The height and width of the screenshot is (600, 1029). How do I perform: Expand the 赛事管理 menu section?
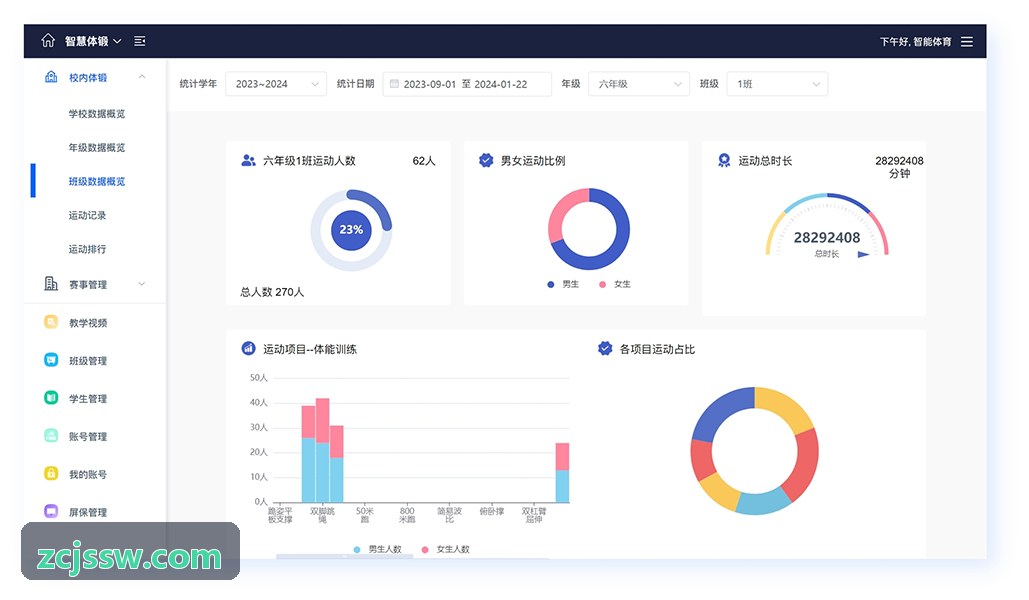tap(142, 284)
